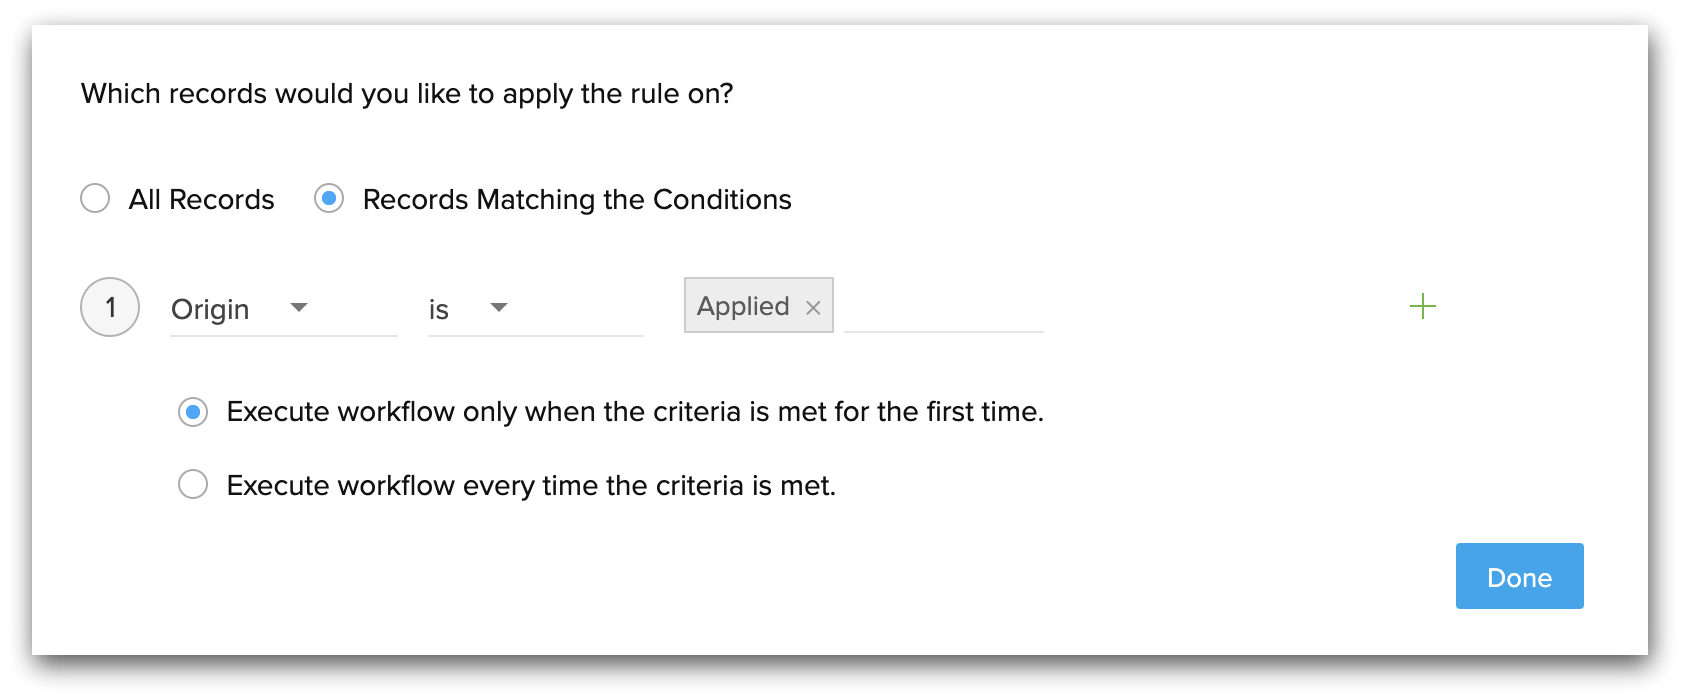Remove the Applied tag with its x icon
This screenshot has width=1684, height=698.
pos(813,308)
